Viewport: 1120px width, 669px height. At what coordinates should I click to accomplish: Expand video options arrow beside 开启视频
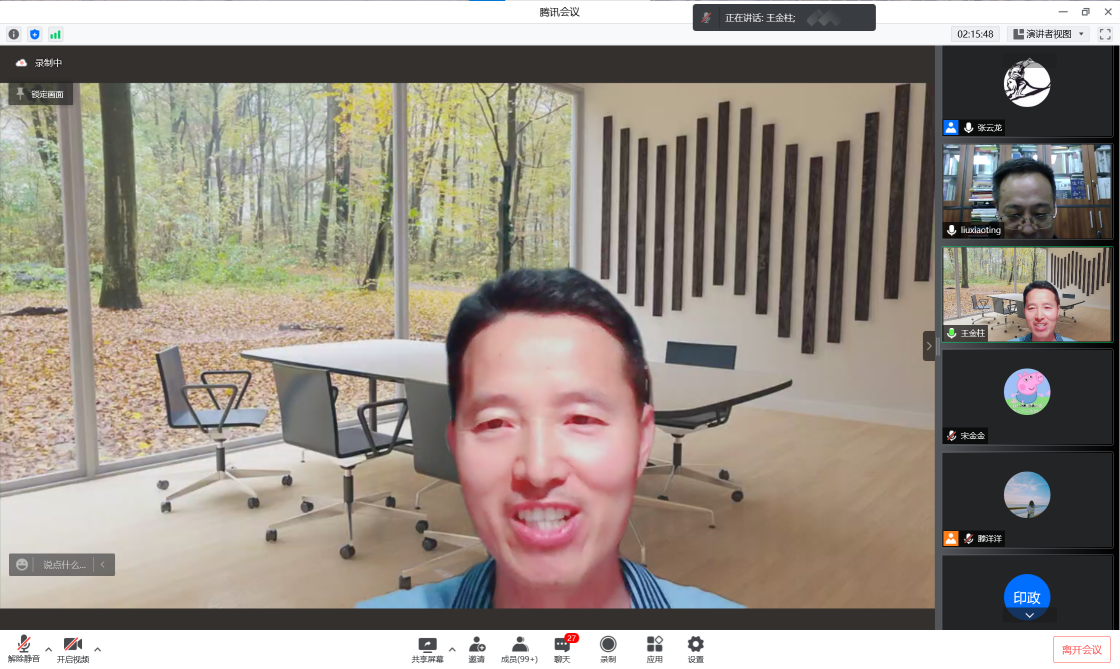click(97, 649)
